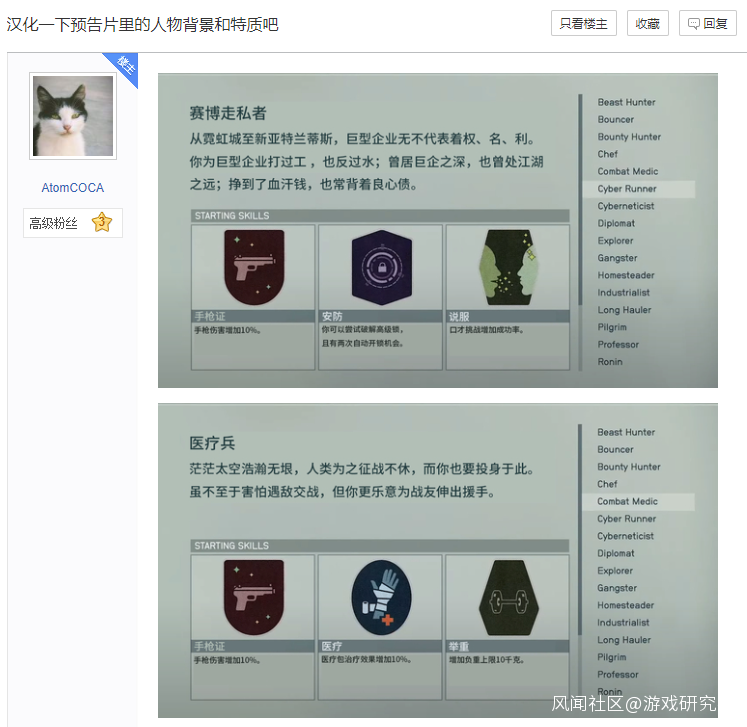Select Diplomat in the second image list
Viewport: 747px width, 727px height.
[x=616, y=553]
